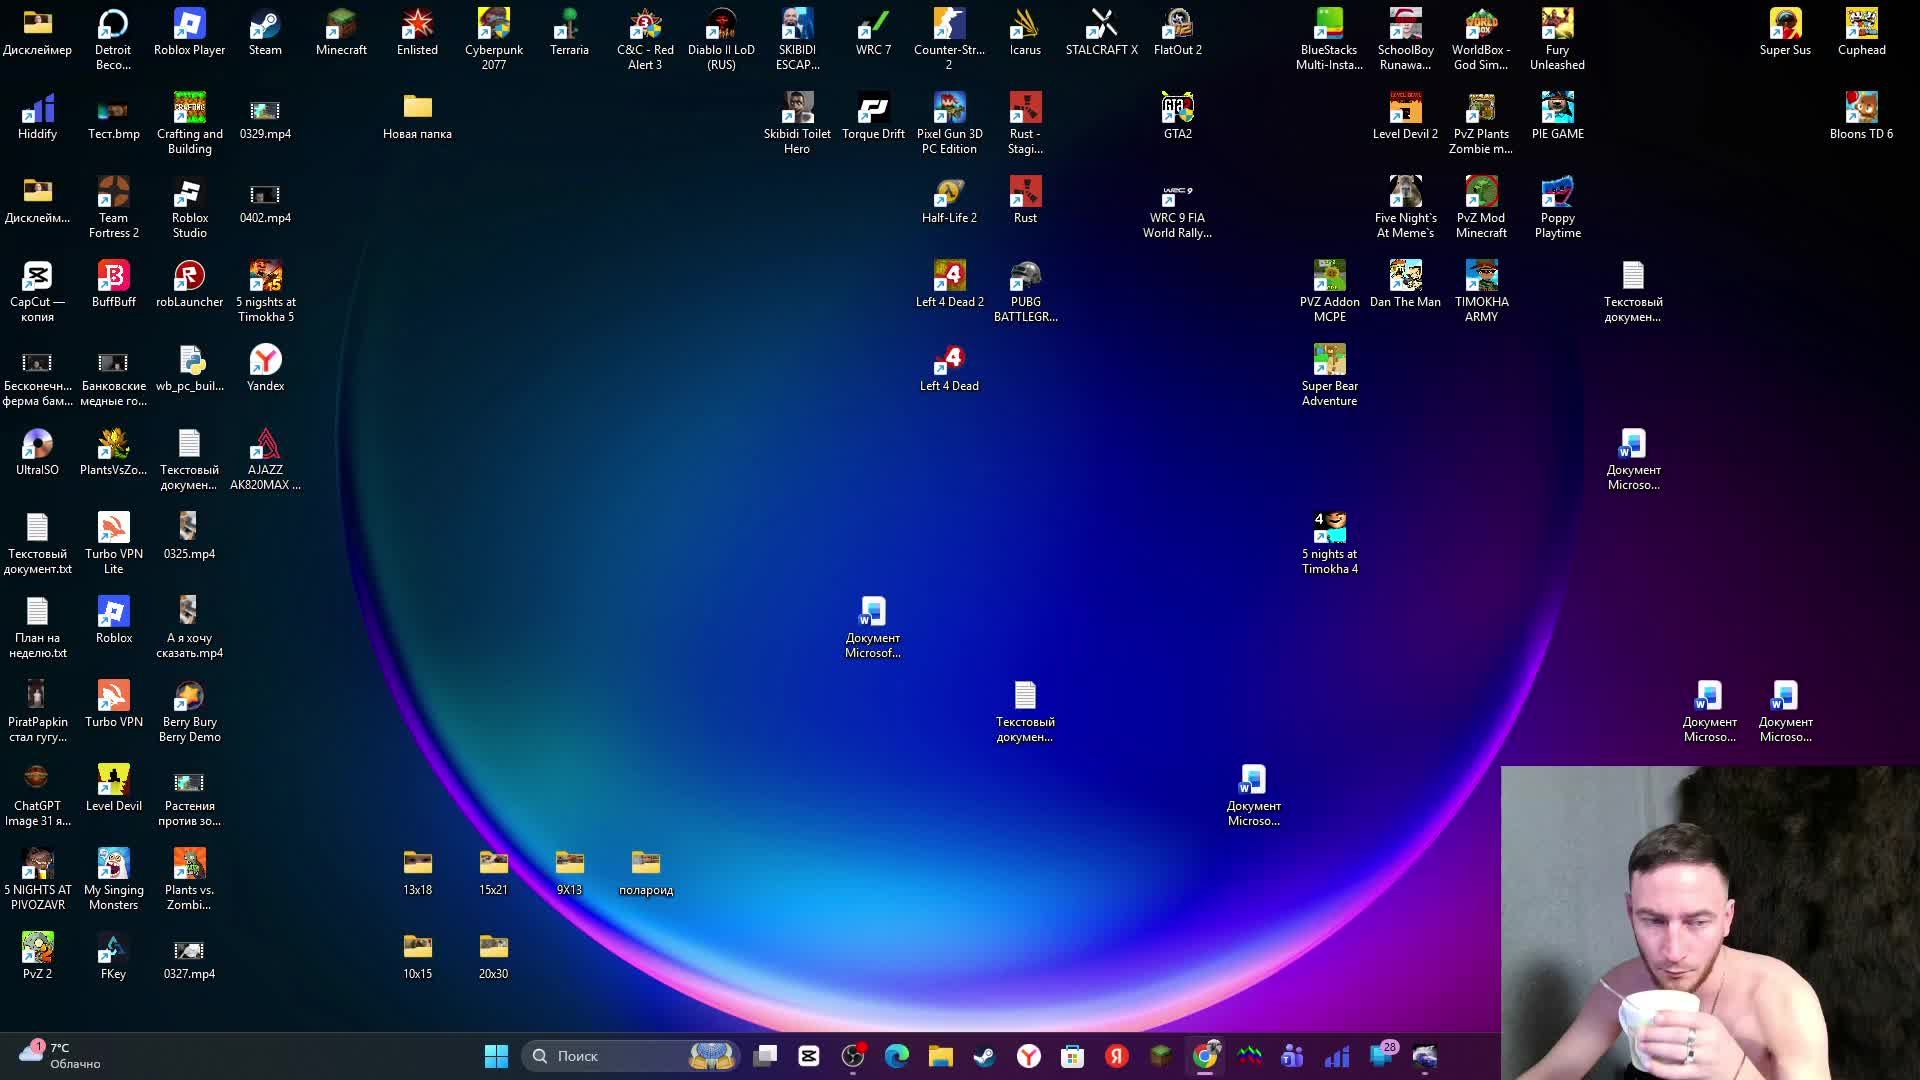Click the Windows Start button
The image size is (1920, 1080).
point(496,1056)
